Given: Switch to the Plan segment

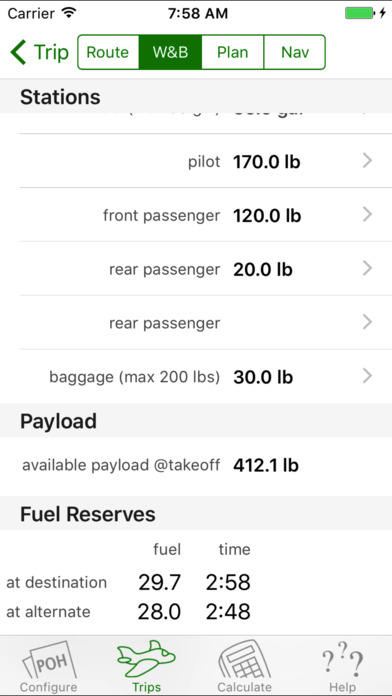Looking at the screenshot, I should pyautogui.click(x=233, y=52).
